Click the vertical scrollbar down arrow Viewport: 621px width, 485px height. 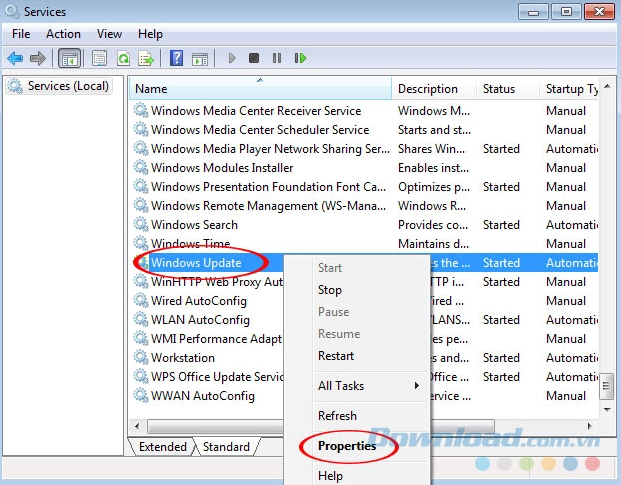[x=607, y=409]
